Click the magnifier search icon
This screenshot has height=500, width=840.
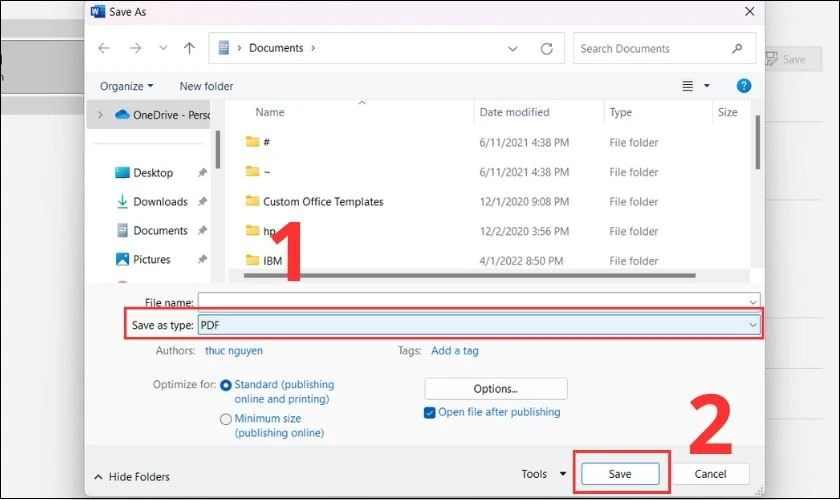click(x=737, y=49)
